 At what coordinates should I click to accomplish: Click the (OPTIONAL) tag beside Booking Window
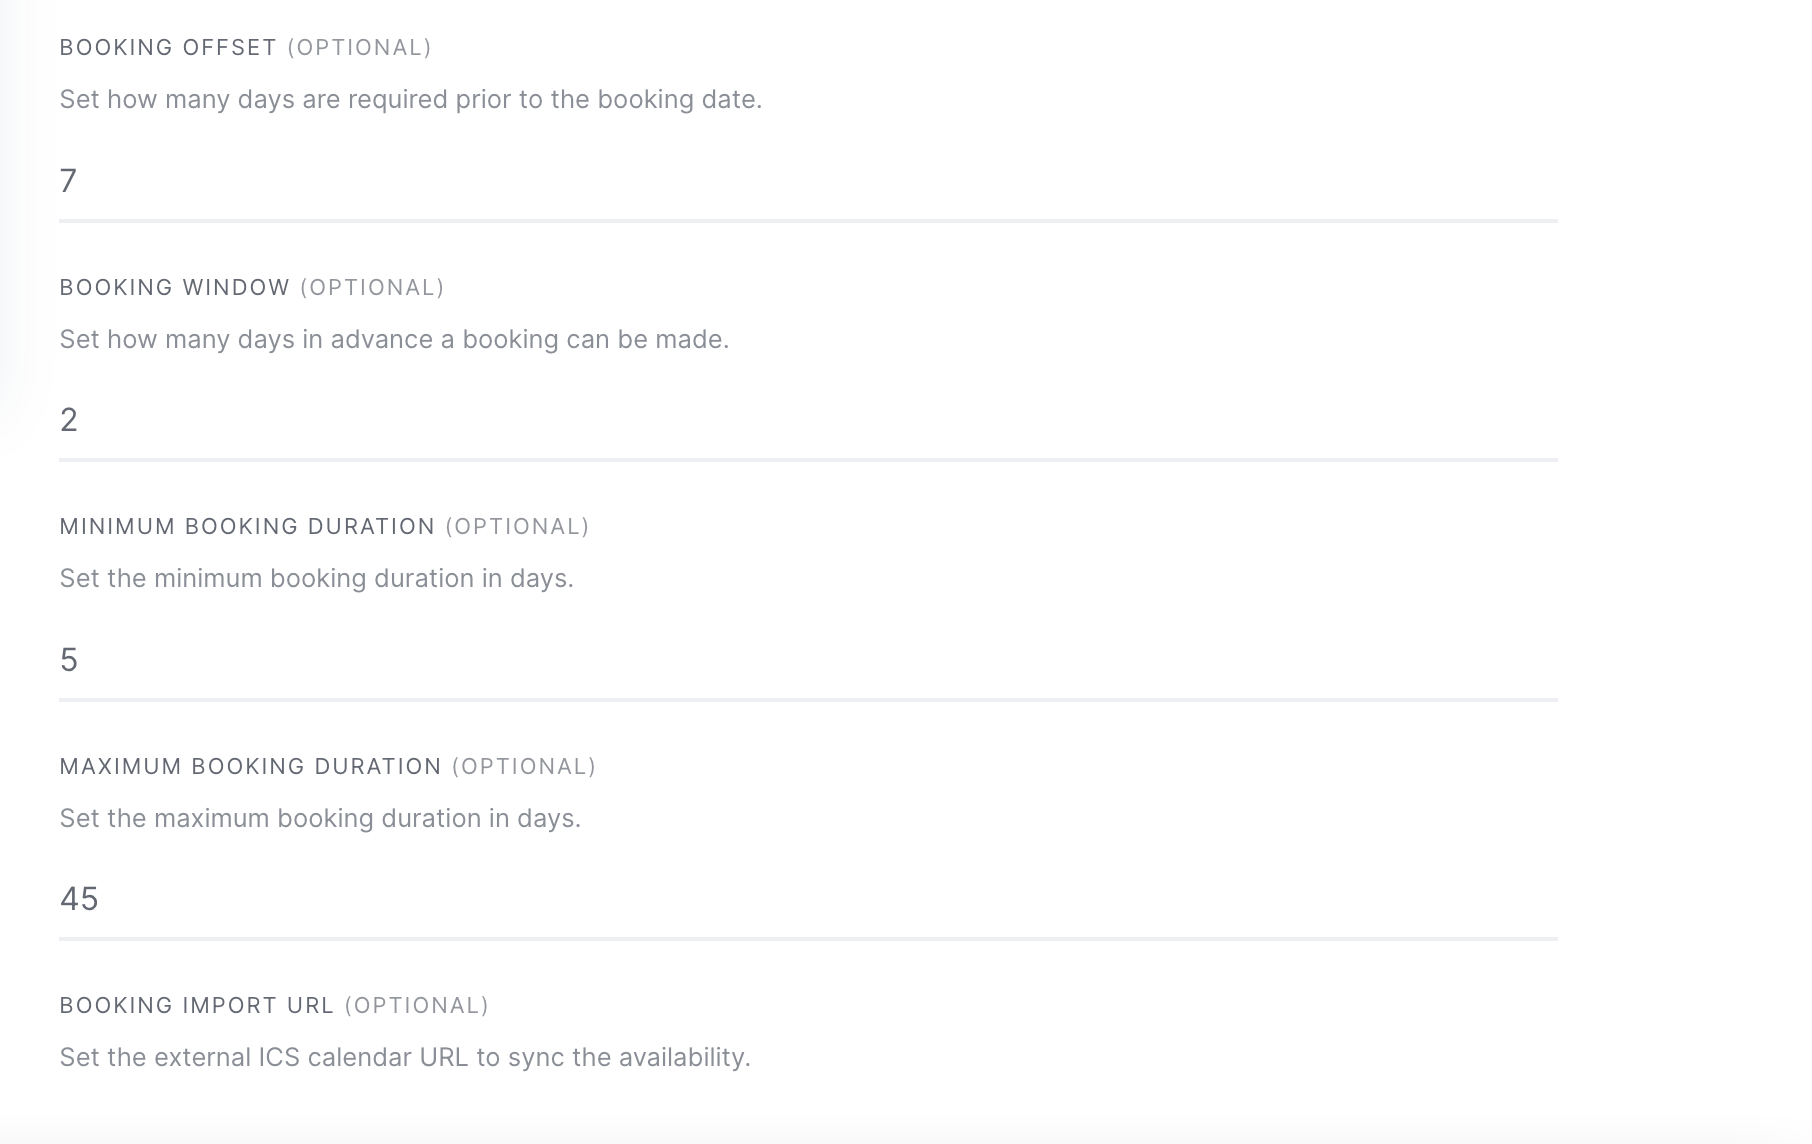coord(373,288)
